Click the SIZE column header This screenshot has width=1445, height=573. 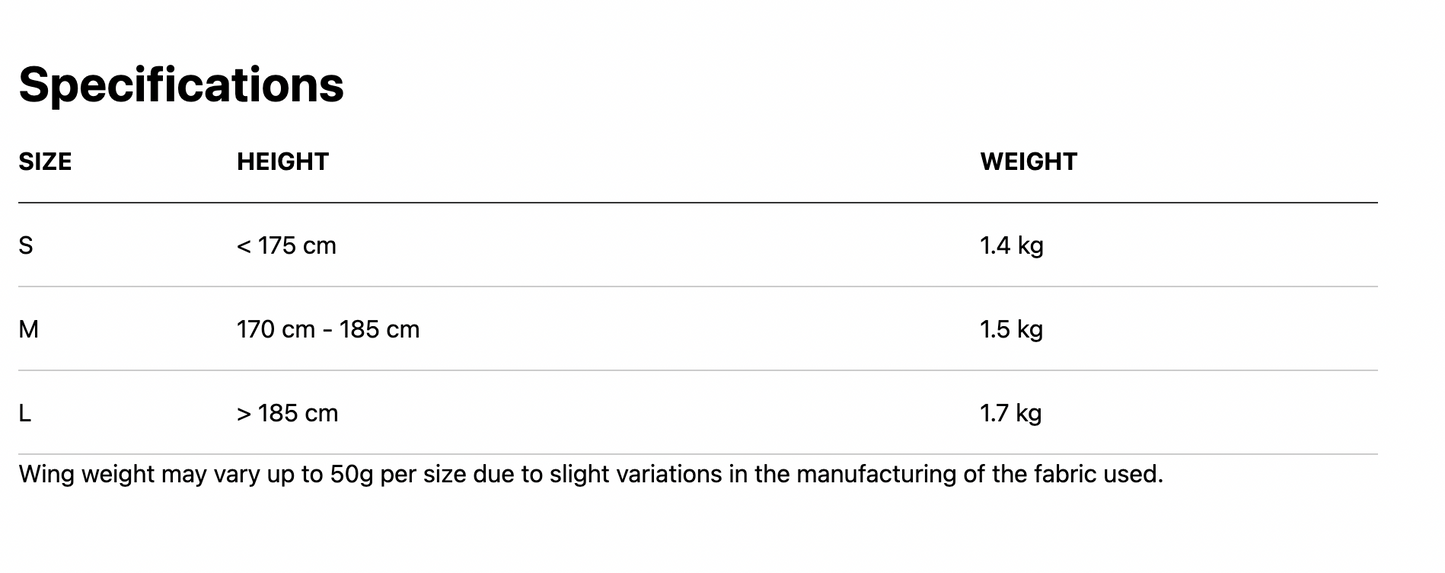(x=45, y=162)
